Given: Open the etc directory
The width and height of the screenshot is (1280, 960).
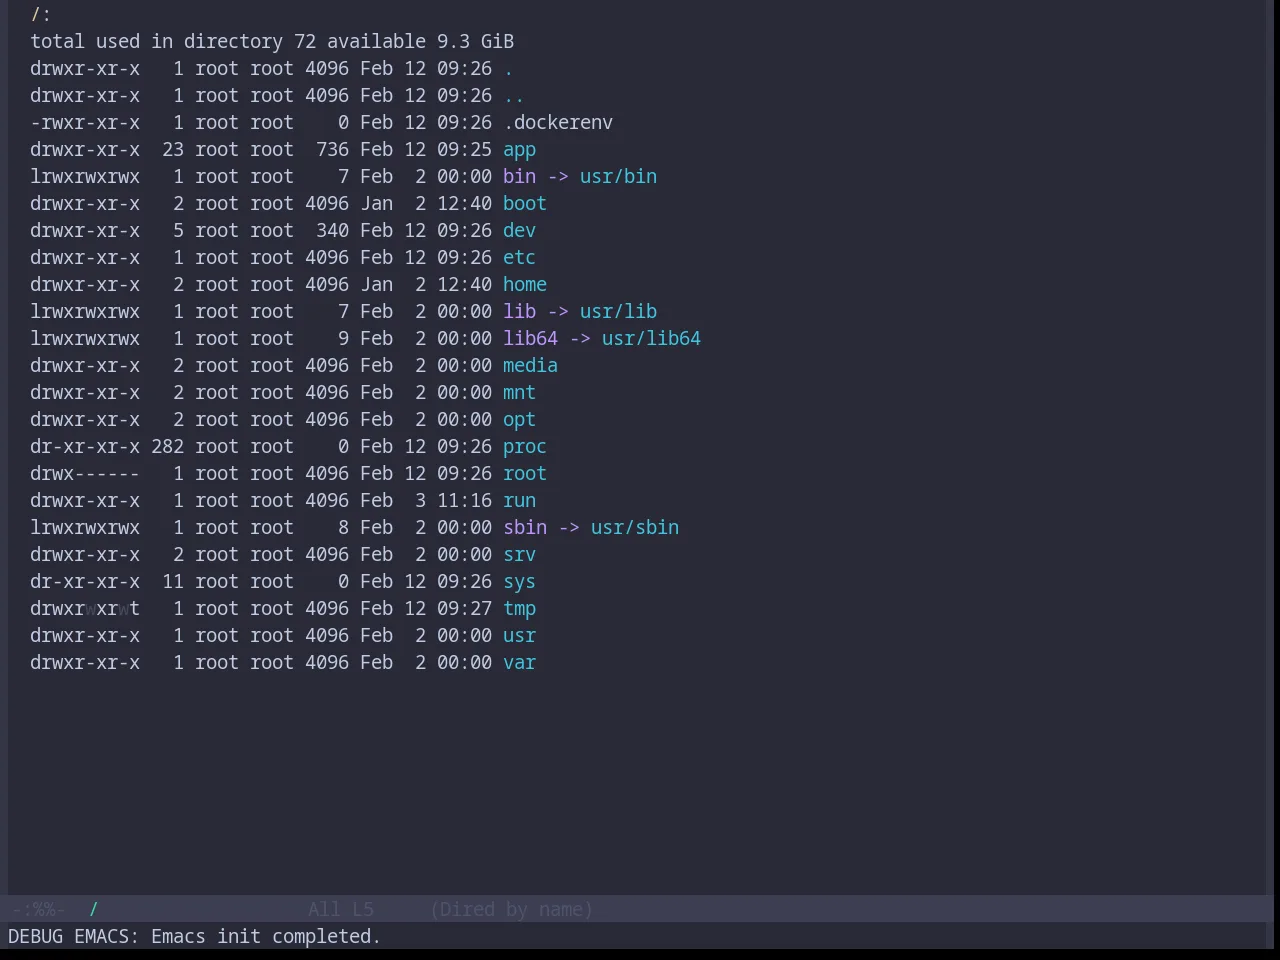Looking at the screenshot, I should 519,258.
